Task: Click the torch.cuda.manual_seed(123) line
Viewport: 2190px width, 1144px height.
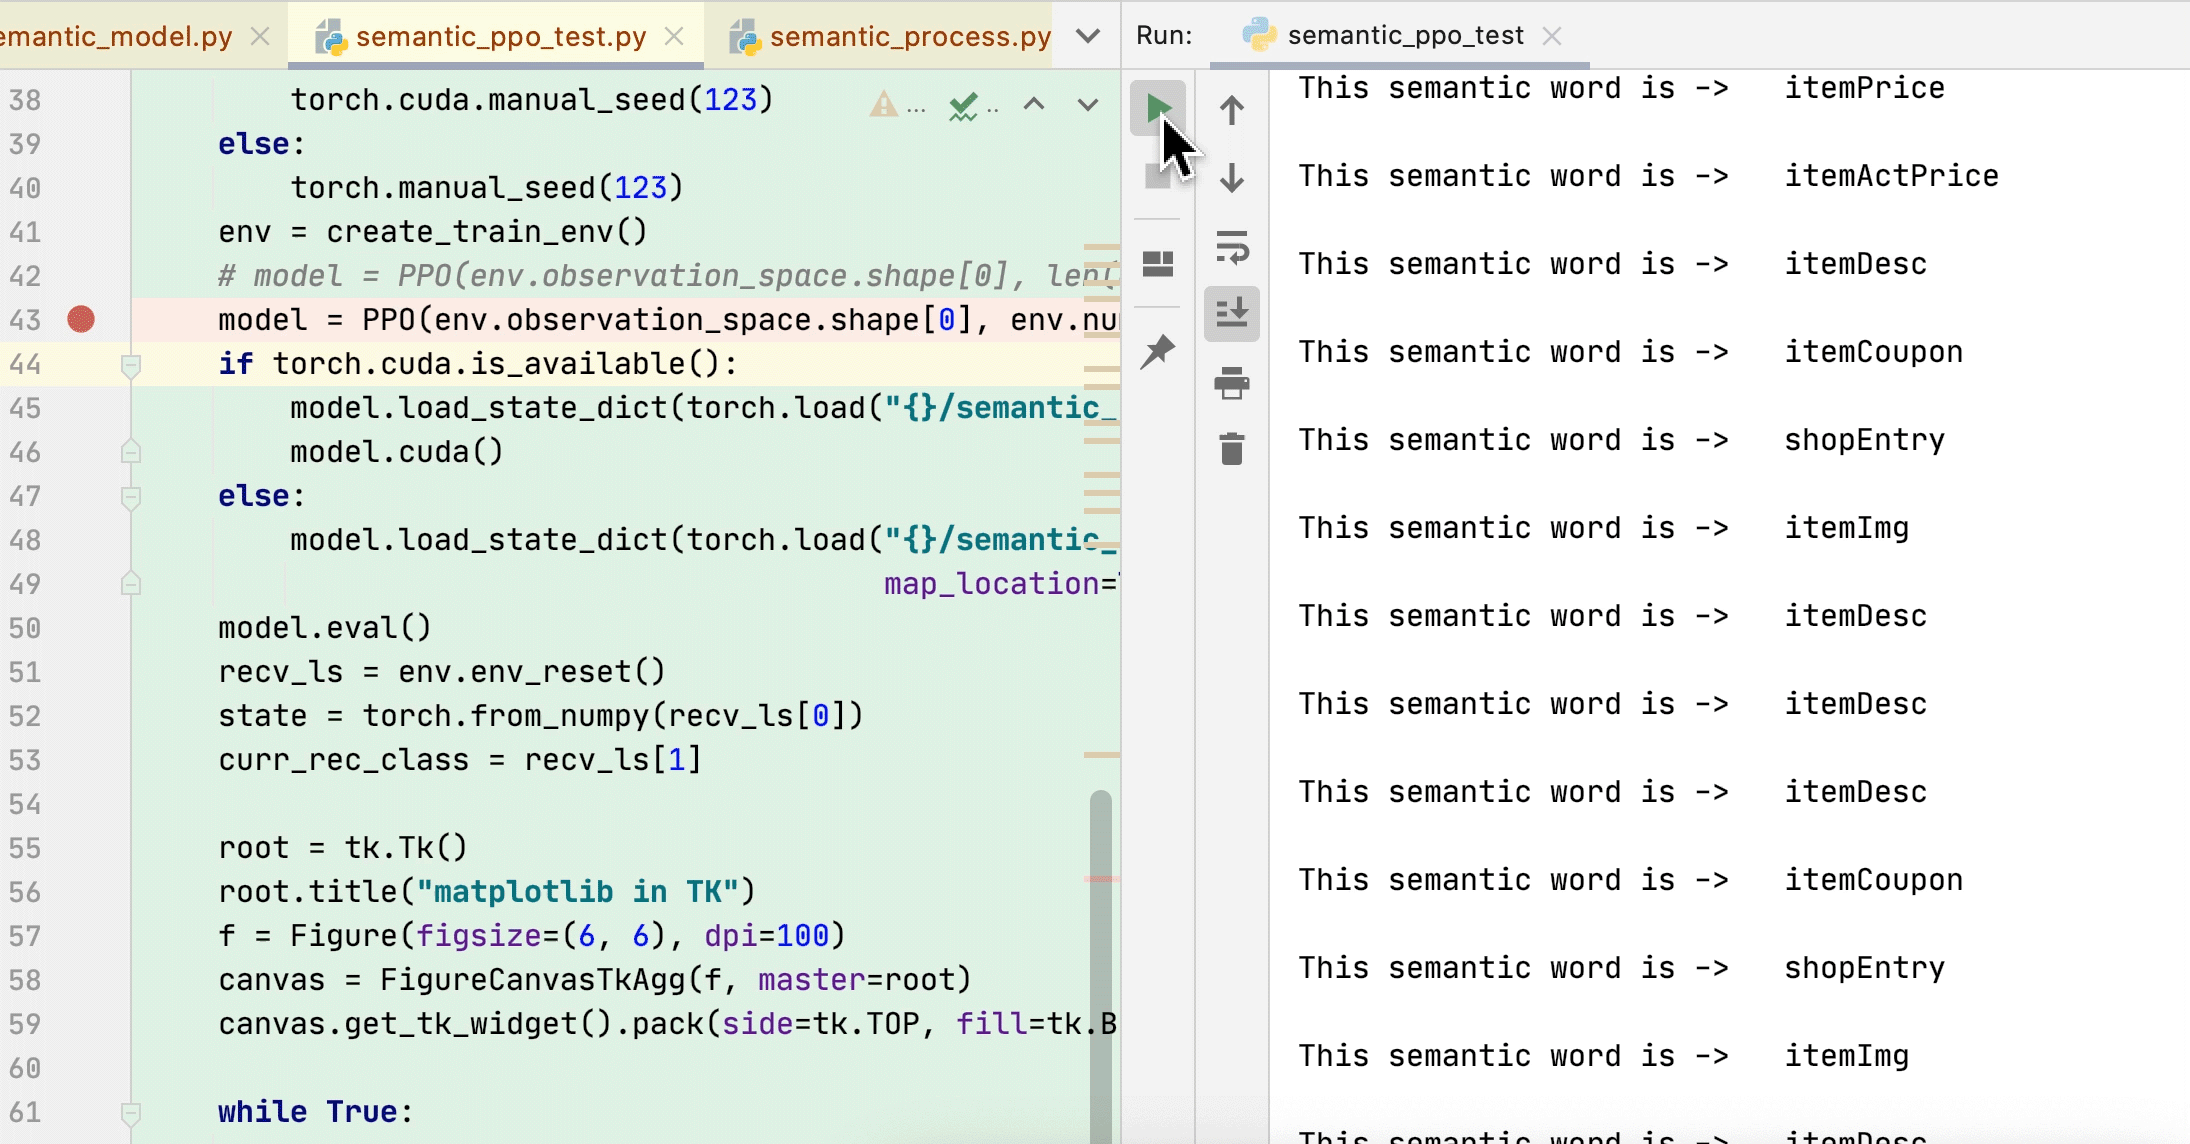Action: pos(532,100)
